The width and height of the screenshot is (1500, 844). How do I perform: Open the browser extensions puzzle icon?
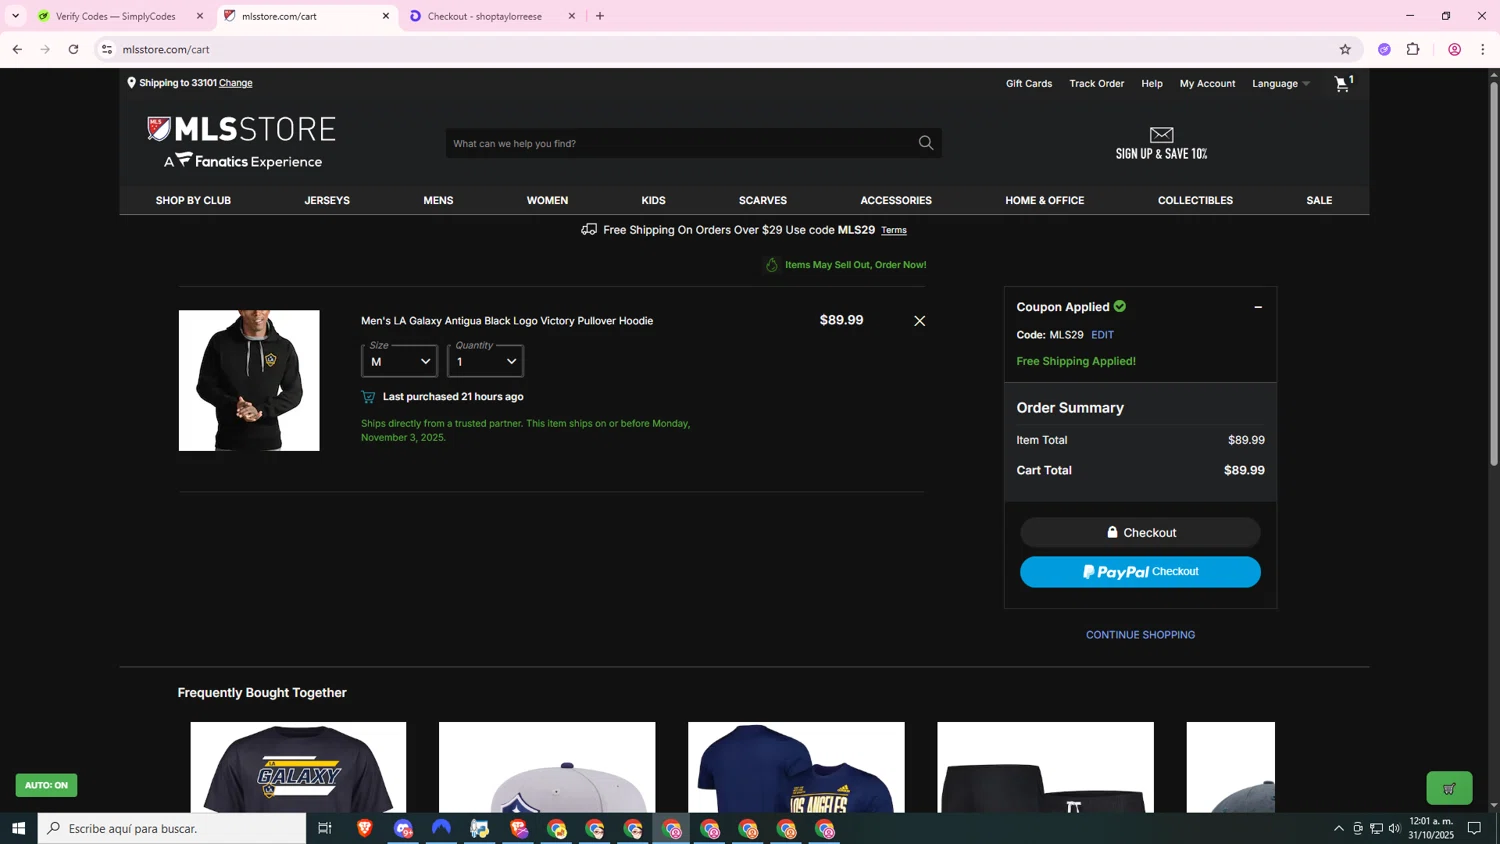(x=1413, y=49)
